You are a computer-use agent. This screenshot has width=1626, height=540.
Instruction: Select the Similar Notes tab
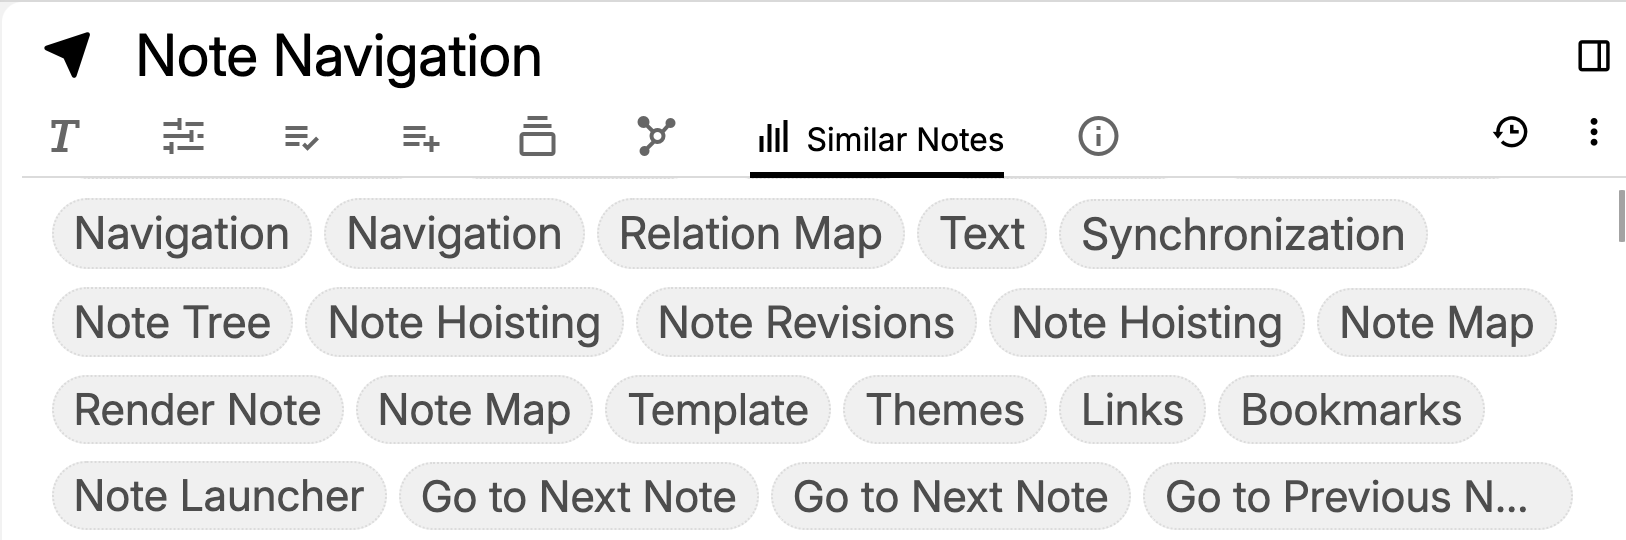(x=880, y=139)
